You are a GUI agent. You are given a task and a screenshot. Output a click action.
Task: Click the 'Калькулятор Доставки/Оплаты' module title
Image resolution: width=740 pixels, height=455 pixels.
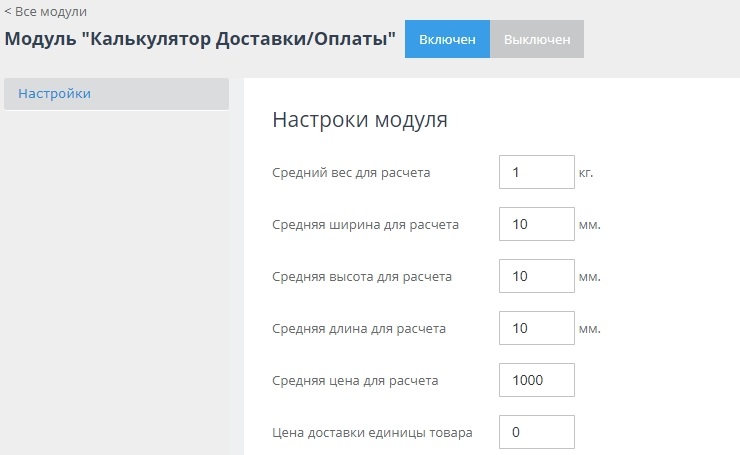[200, 40]
